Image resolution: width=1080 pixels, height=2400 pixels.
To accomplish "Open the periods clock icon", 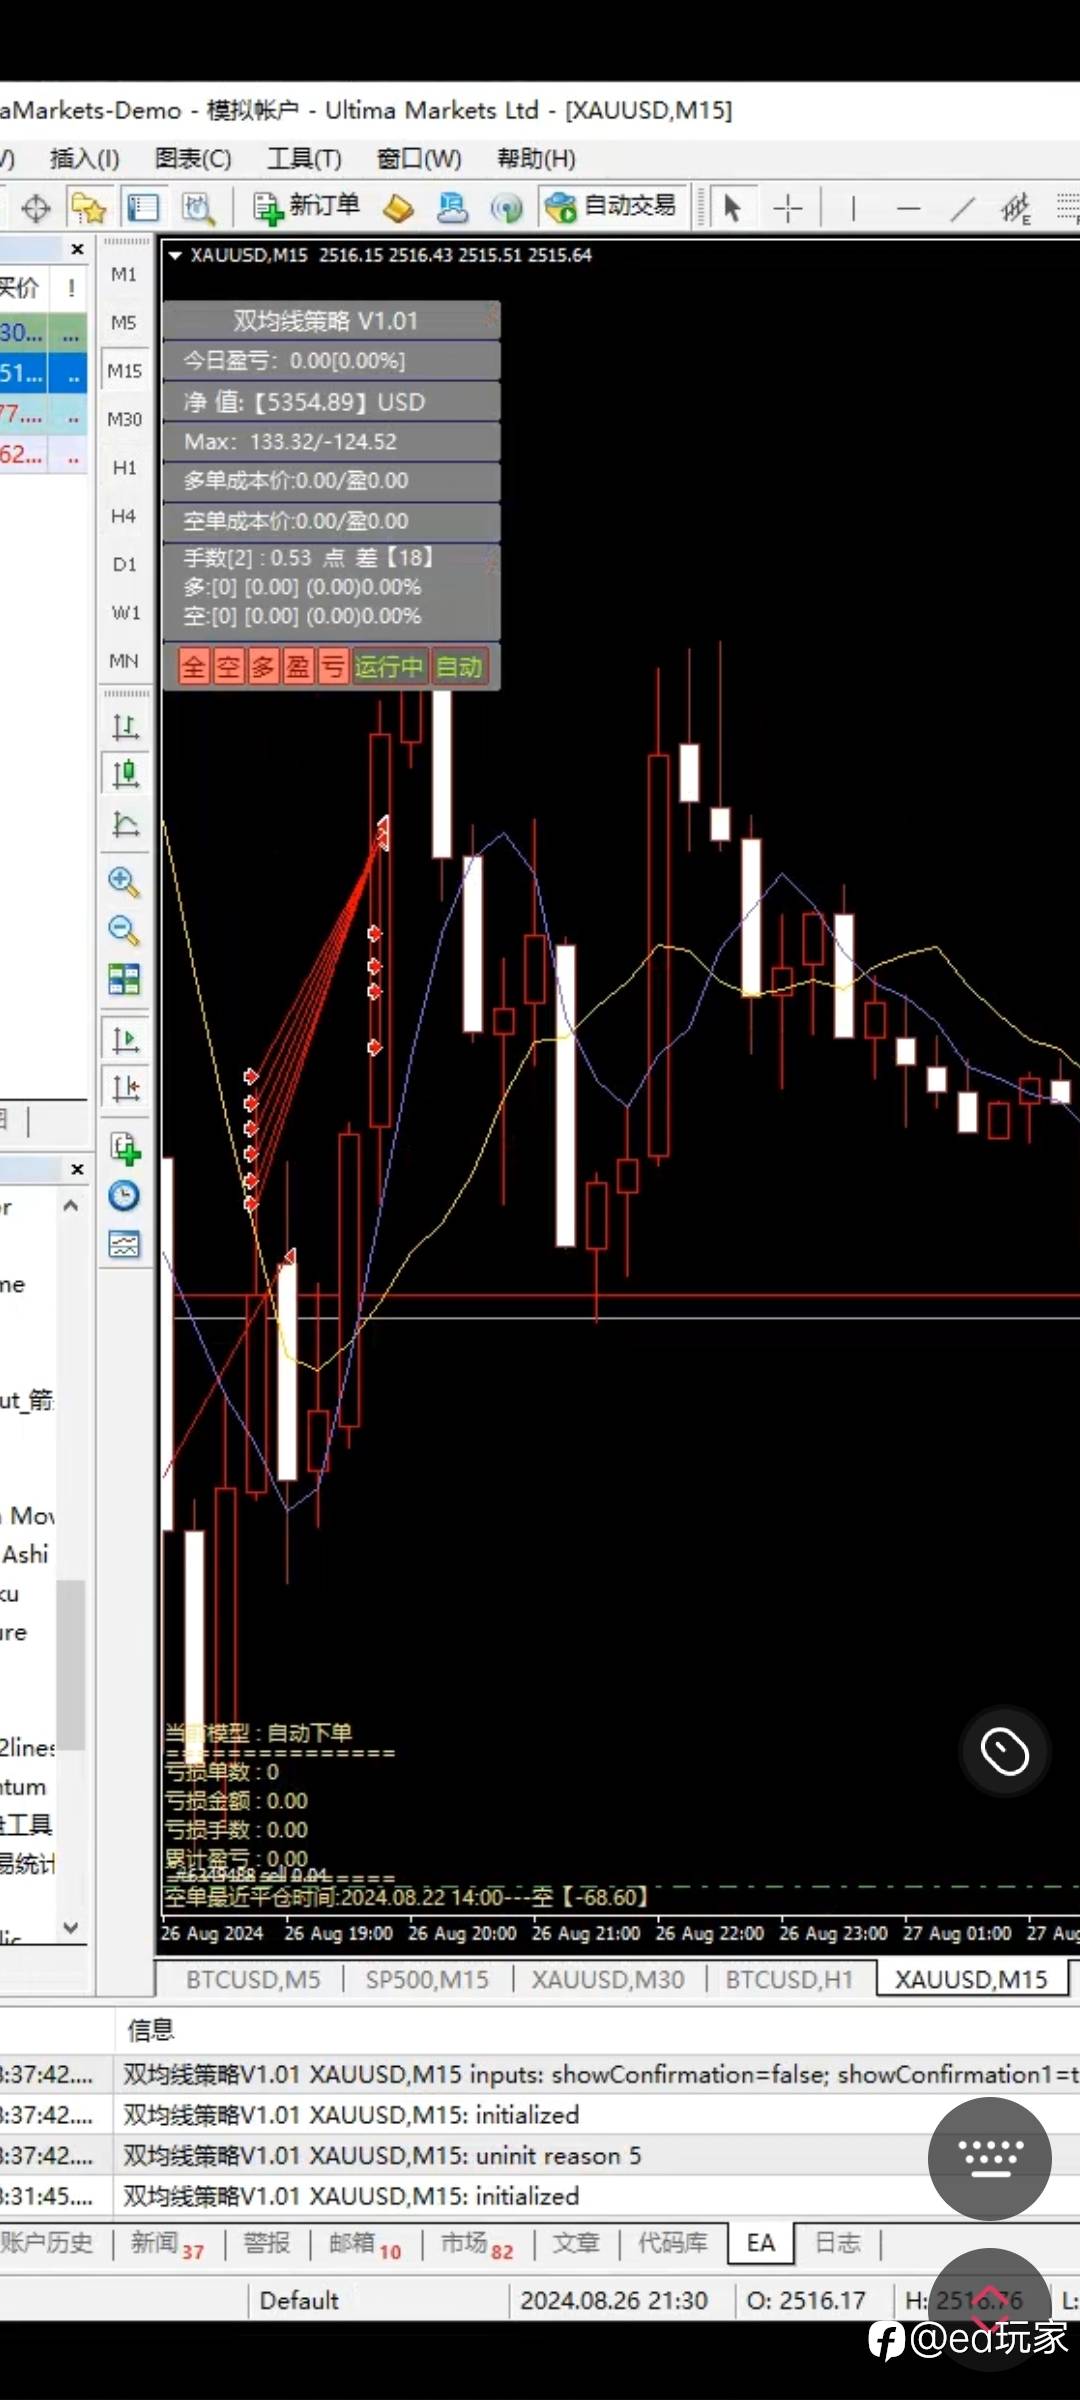I will pyautogui.click(x=124, y=1196).
